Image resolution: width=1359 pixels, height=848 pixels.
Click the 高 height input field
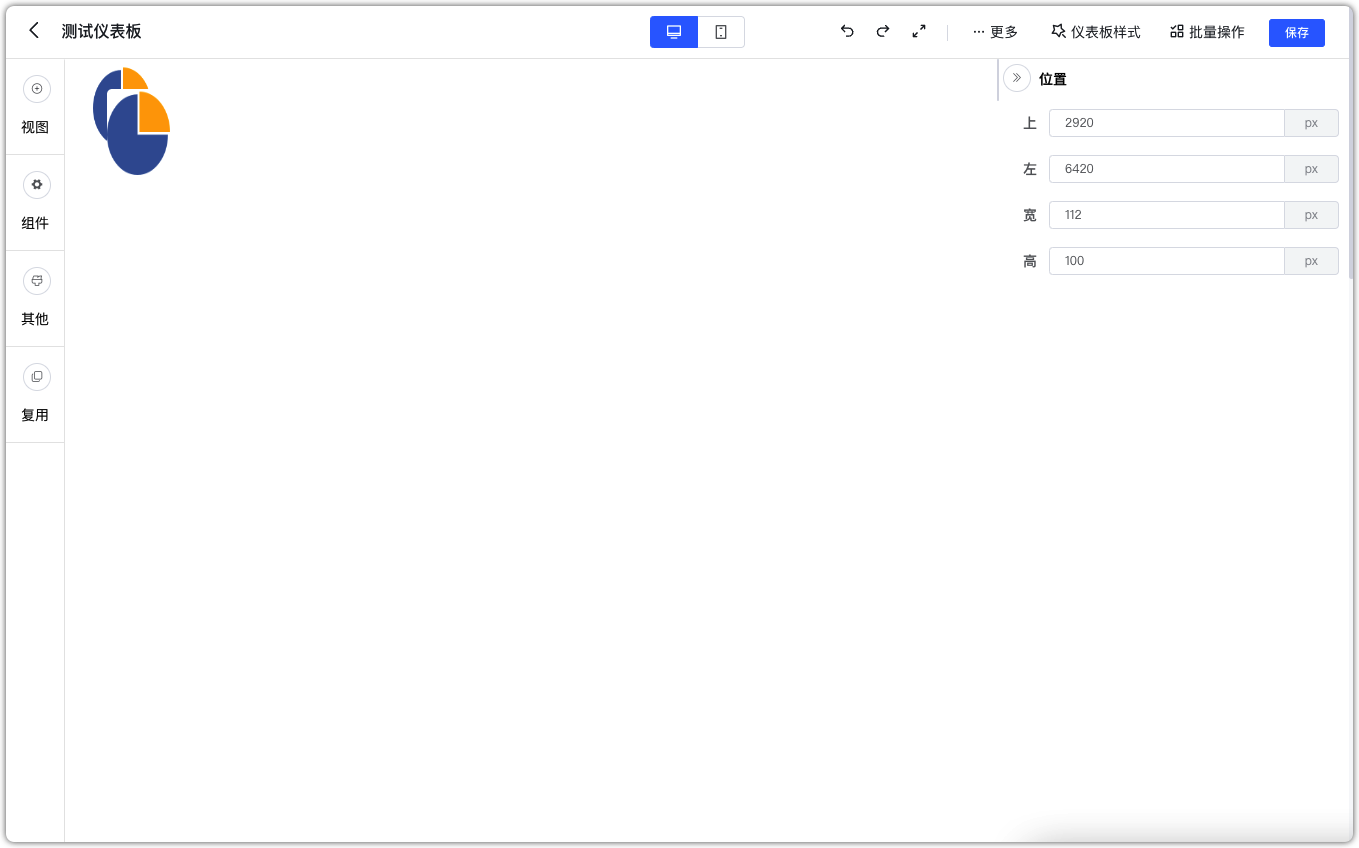[1166, 261]
